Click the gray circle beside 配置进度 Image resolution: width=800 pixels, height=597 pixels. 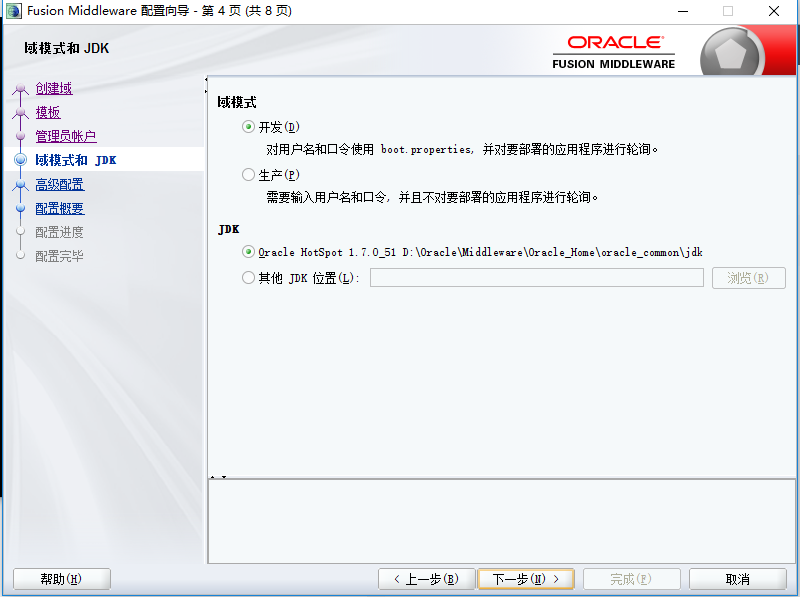click(18, 231)
